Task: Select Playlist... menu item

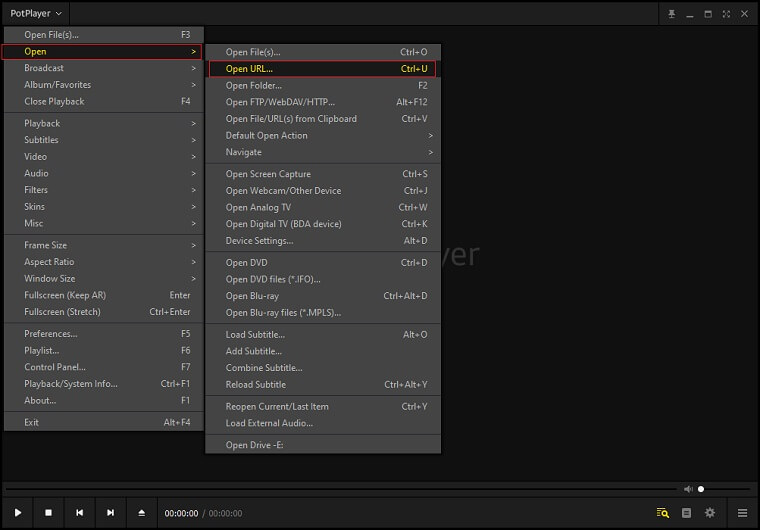Action: [x=104, y=350]
